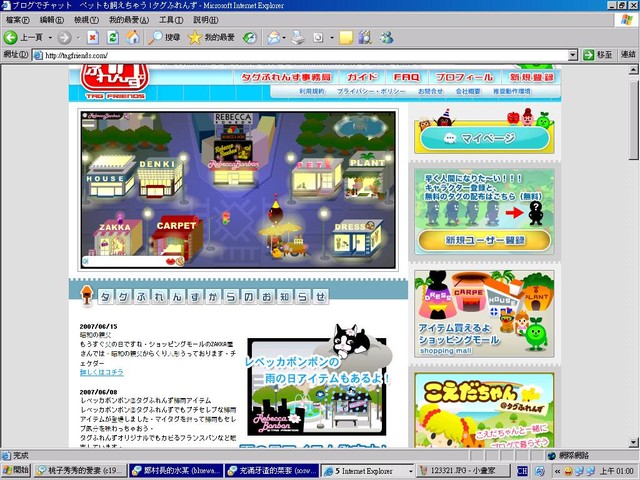This screenshot has width=640, height=480.
Task: Click the shopping mall banner
Action: tap(484, 313)
